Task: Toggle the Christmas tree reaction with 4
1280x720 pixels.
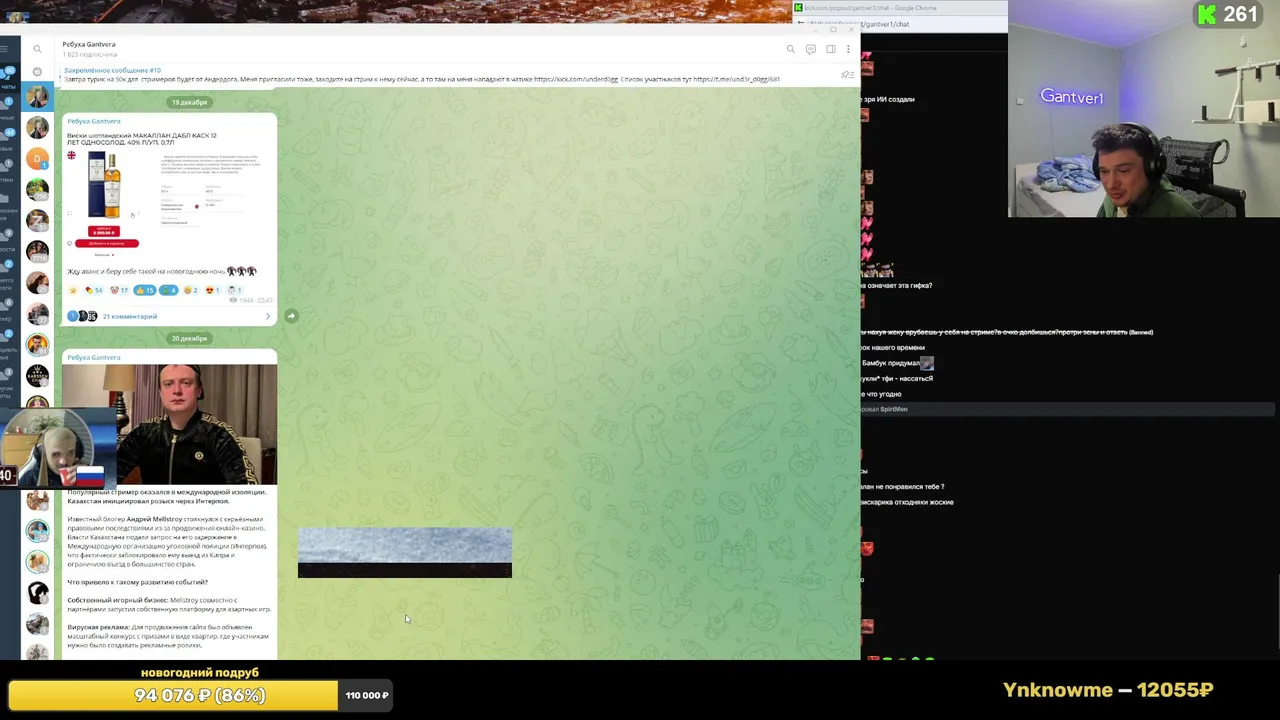Action: (x=168, y=290)
